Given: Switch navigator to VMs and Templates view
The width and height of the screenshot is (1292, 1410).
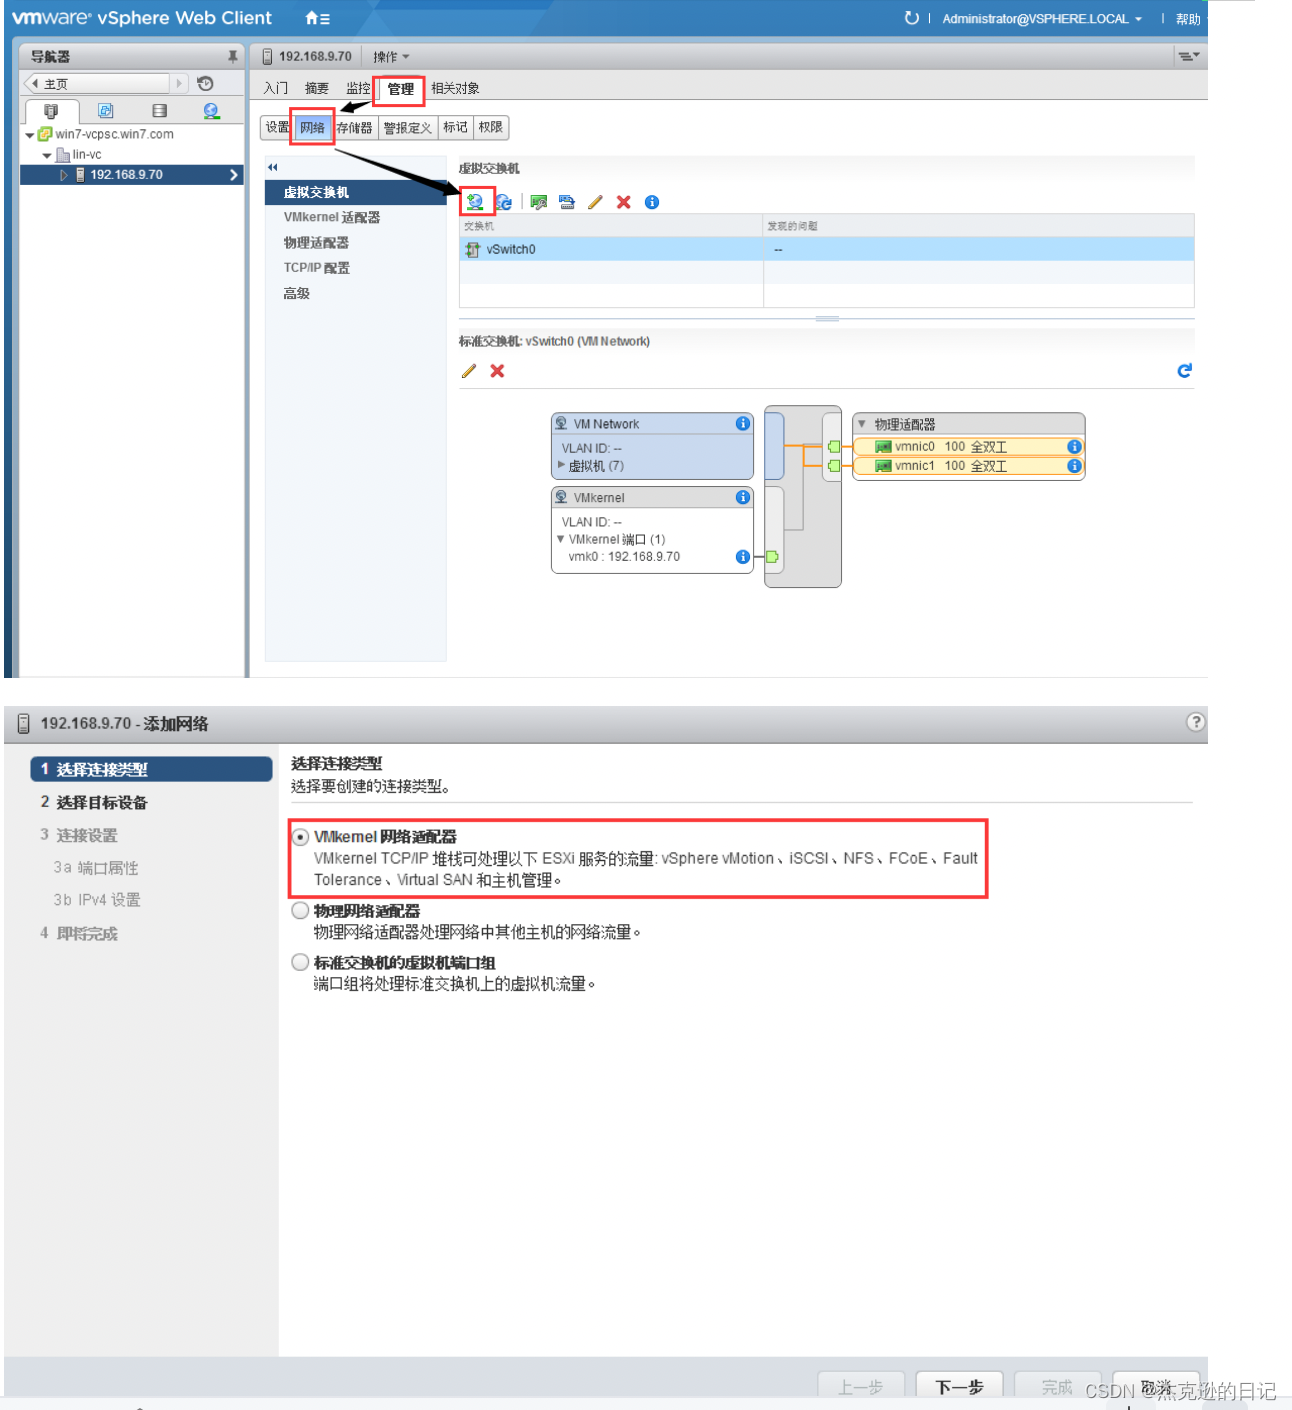Looking at the screenshot, I should (105, 110).
